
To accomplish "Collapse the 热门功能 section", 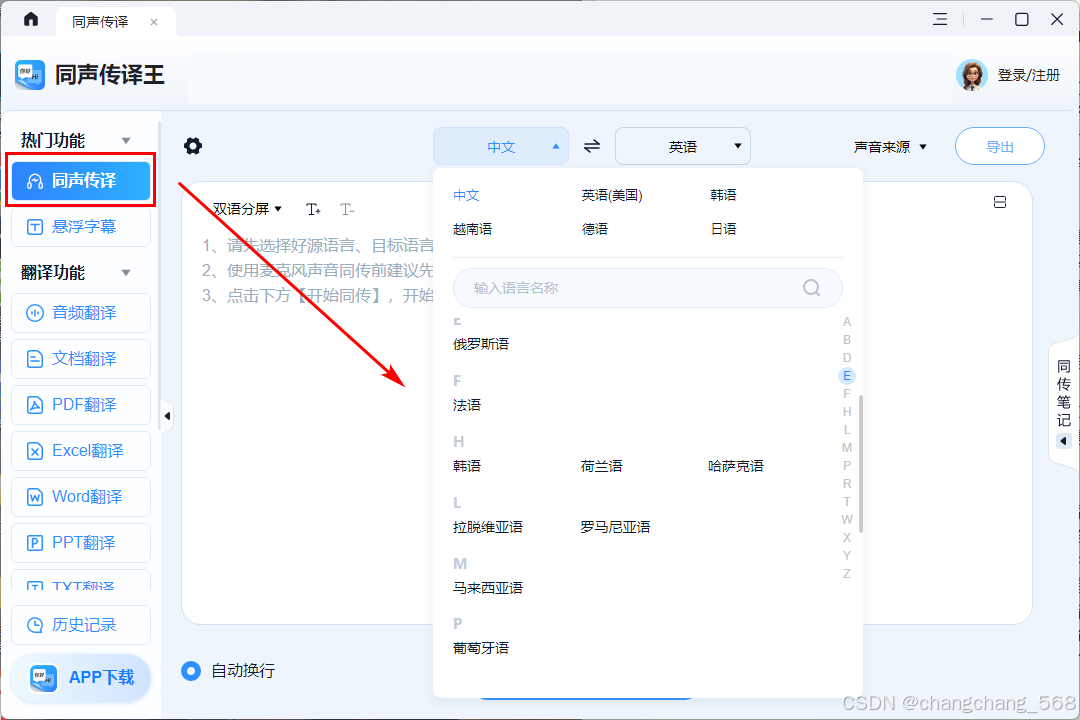I will click(x=126, y=141).
